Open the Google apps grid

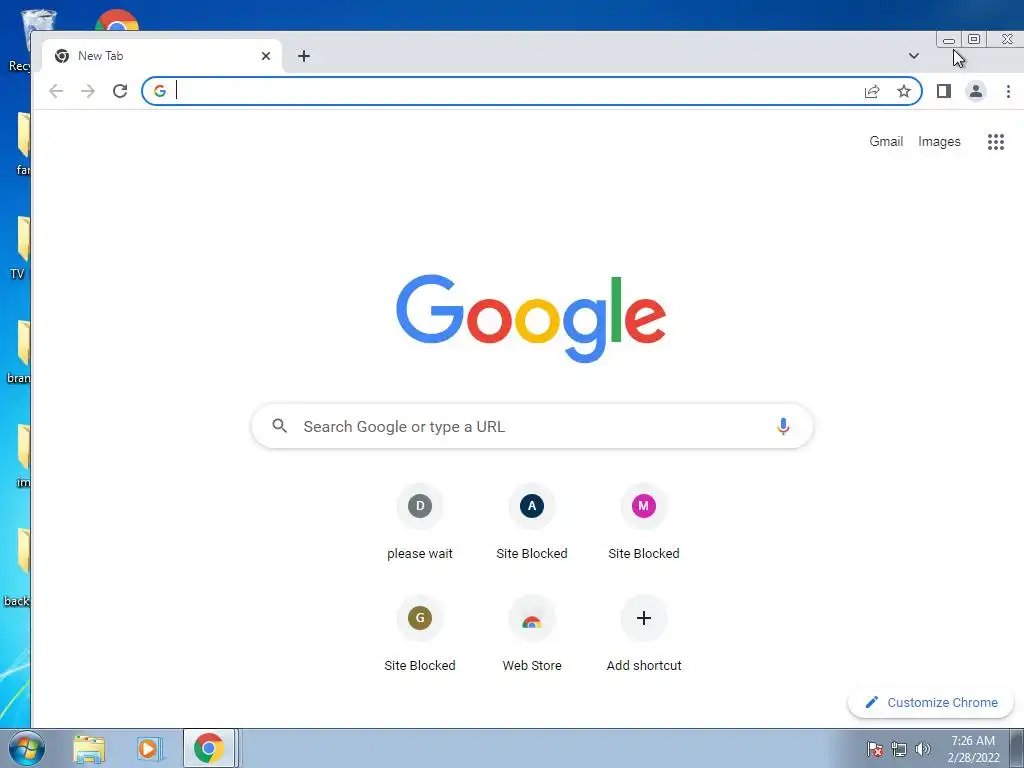point(995,142)
